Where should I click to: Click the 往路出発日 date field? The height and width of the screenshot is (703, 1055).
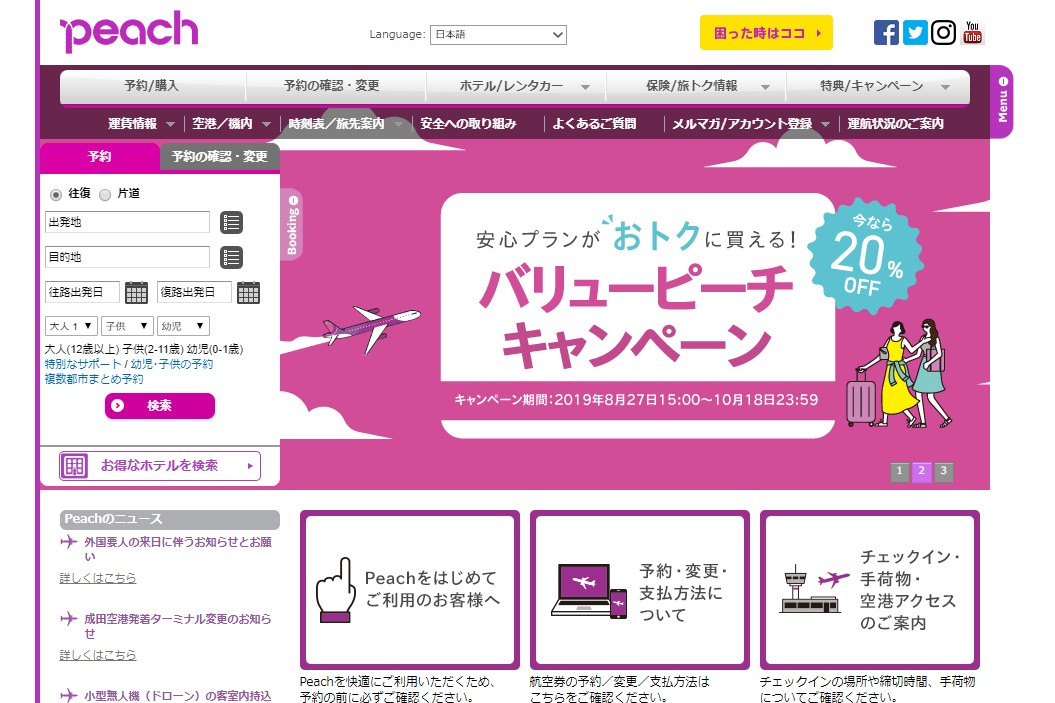pyautogui.click(x=82, y=292)
